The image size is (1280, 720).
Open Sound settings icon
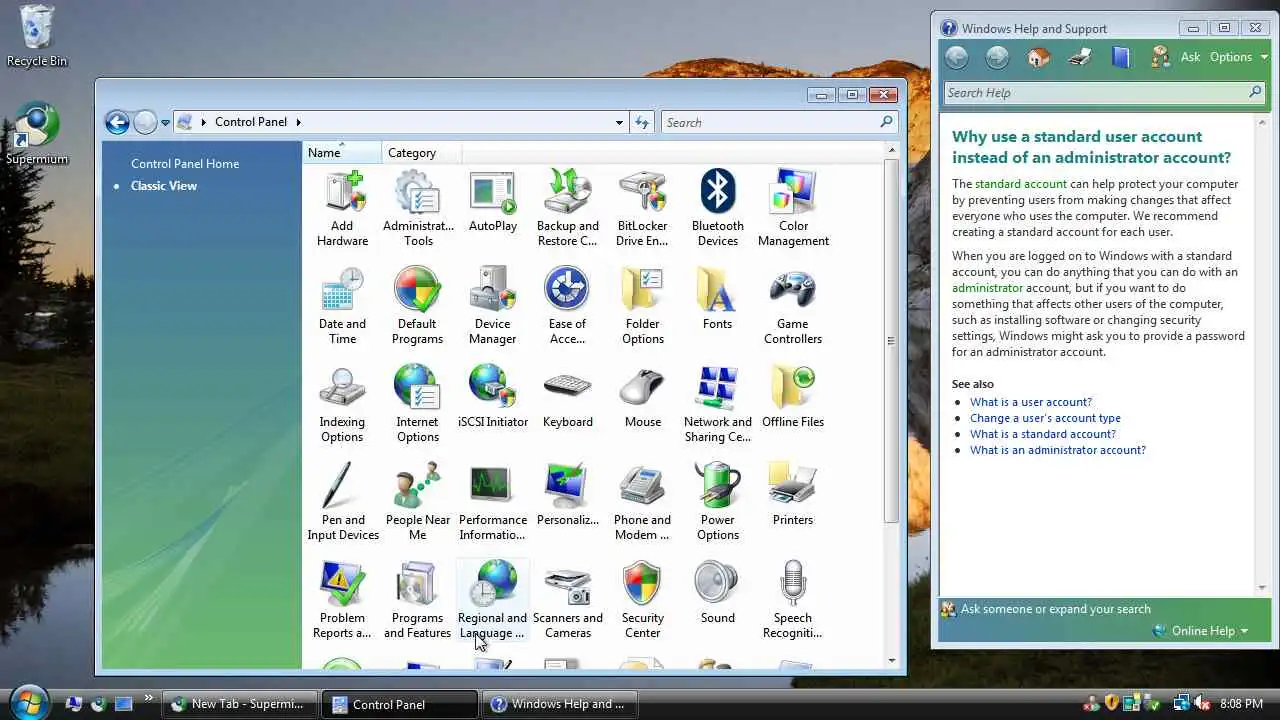point(718,593)
